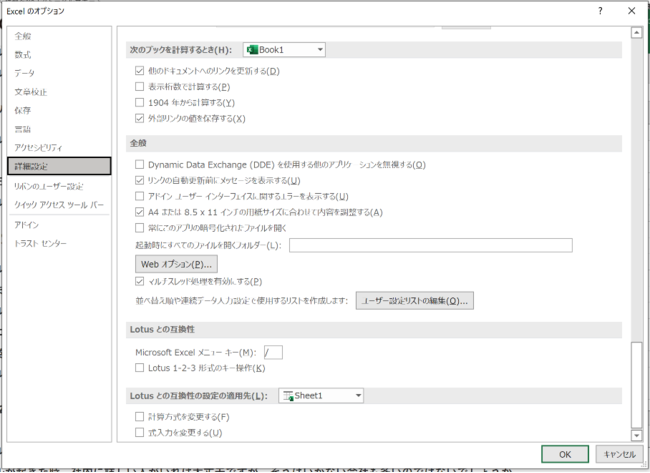
Task: Enable 式入力を変更する checkbox
Action: click(x=139, y=432)
